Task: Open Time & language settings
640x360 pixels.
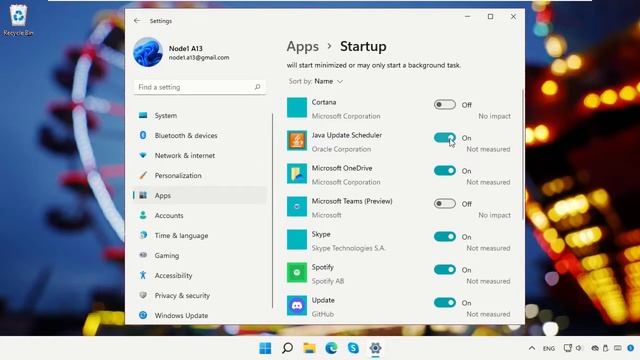Action: 200,236
